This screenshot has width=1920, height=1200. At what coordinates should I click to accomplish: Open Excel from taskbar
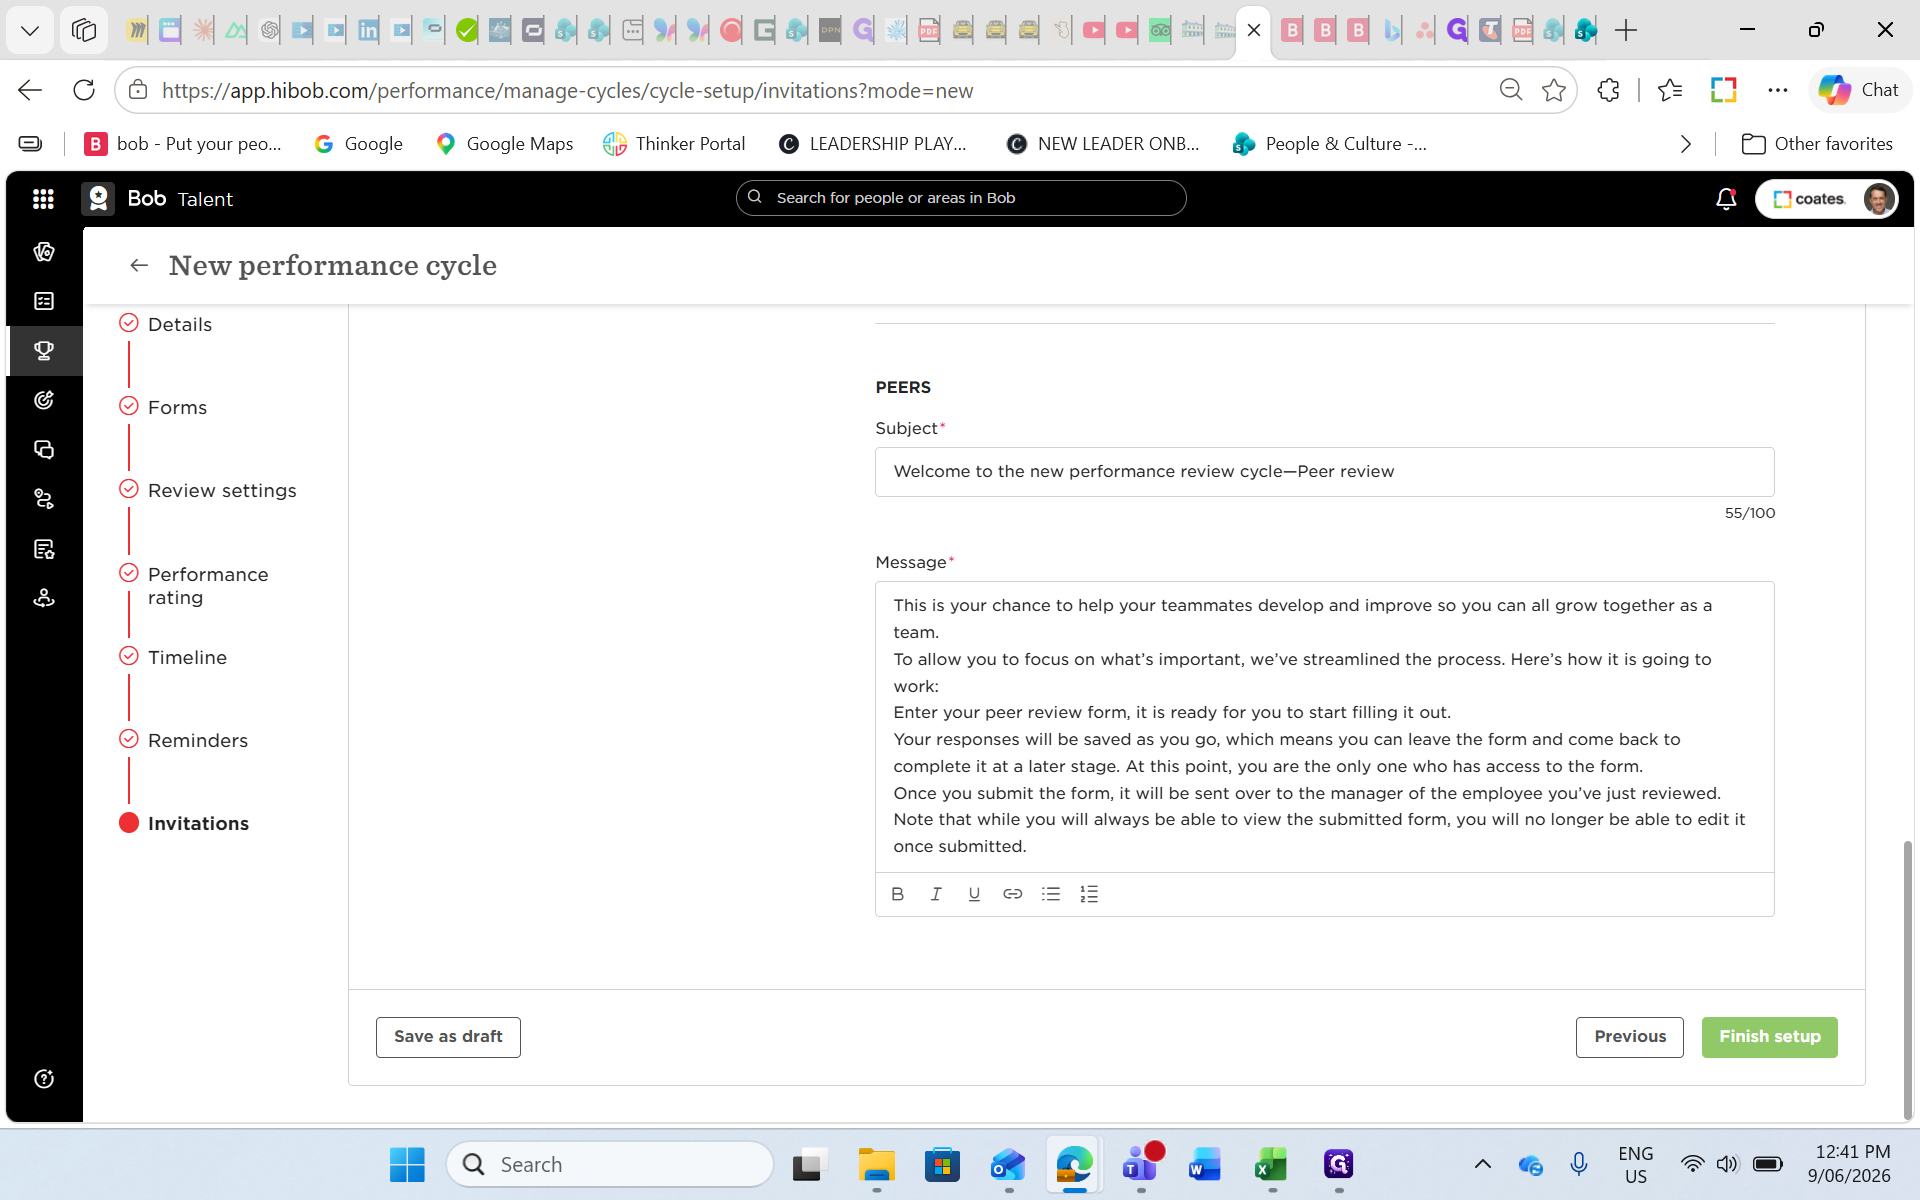[x=1271, y=1164]
